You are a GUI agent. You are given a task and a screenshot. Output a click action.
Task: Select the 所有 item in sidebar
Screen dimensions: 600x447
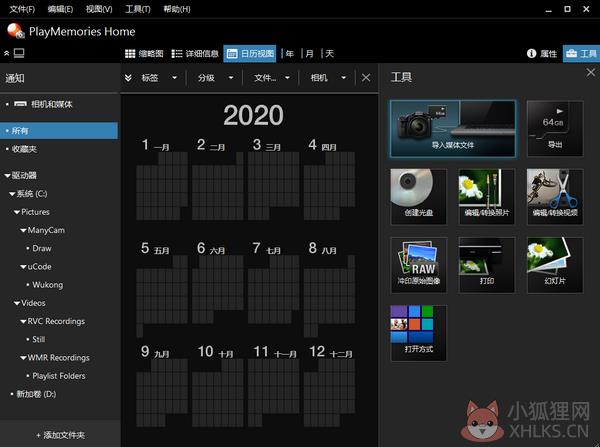point(59,131)
